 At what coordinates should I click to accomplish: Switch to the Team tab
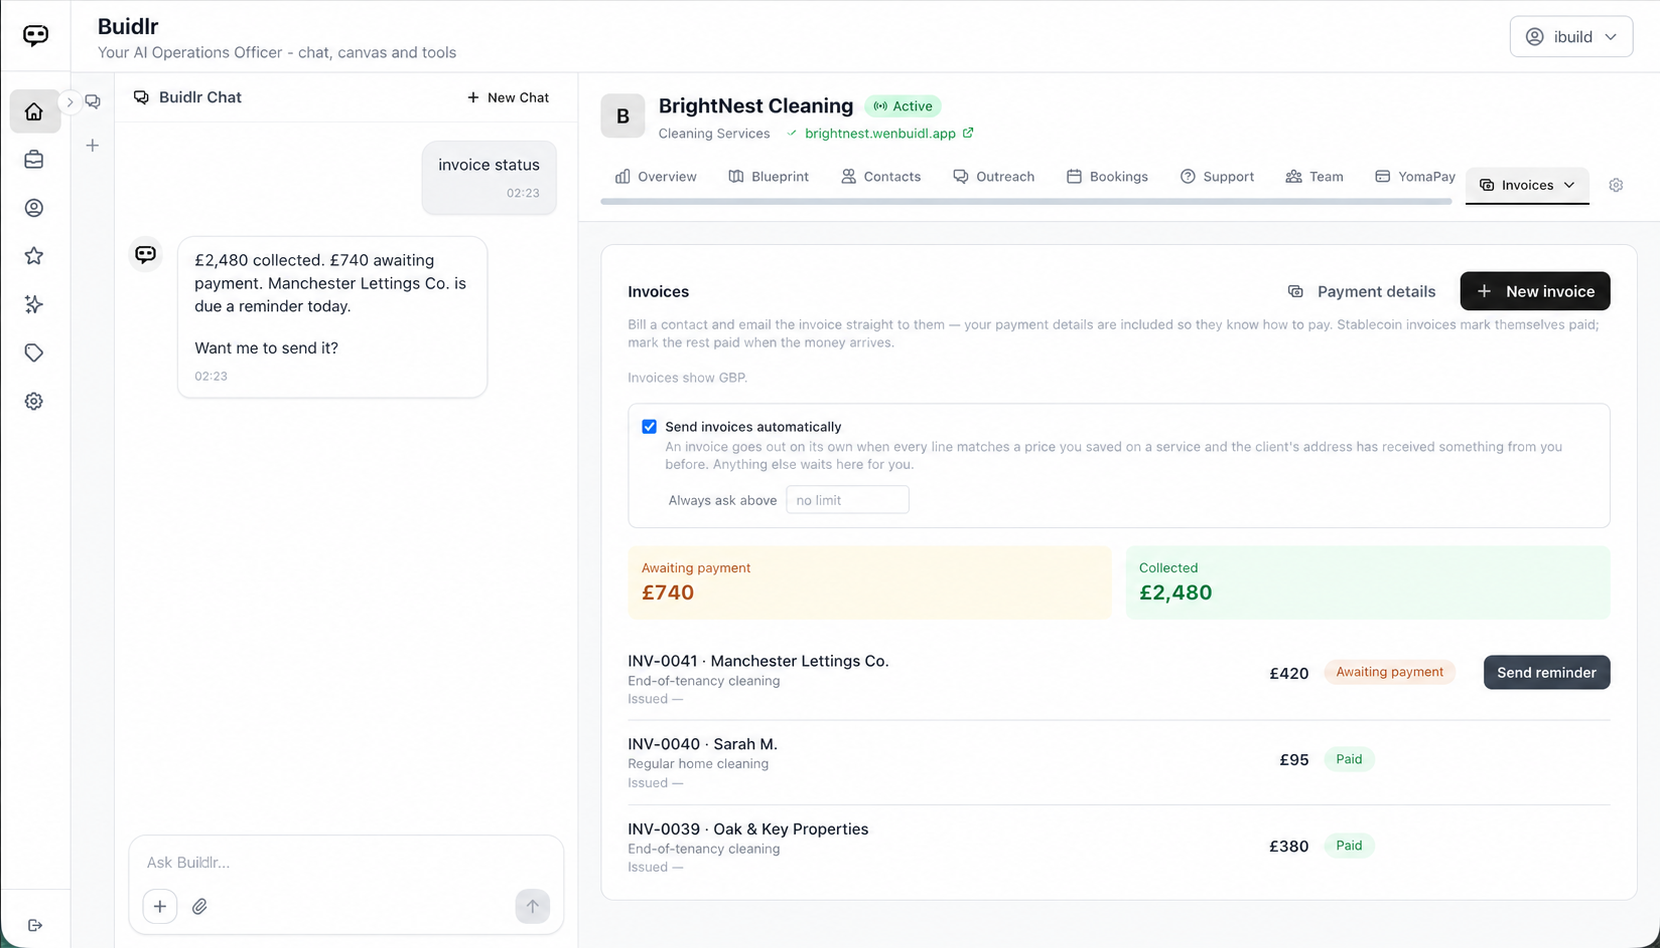click(1315, 177)
